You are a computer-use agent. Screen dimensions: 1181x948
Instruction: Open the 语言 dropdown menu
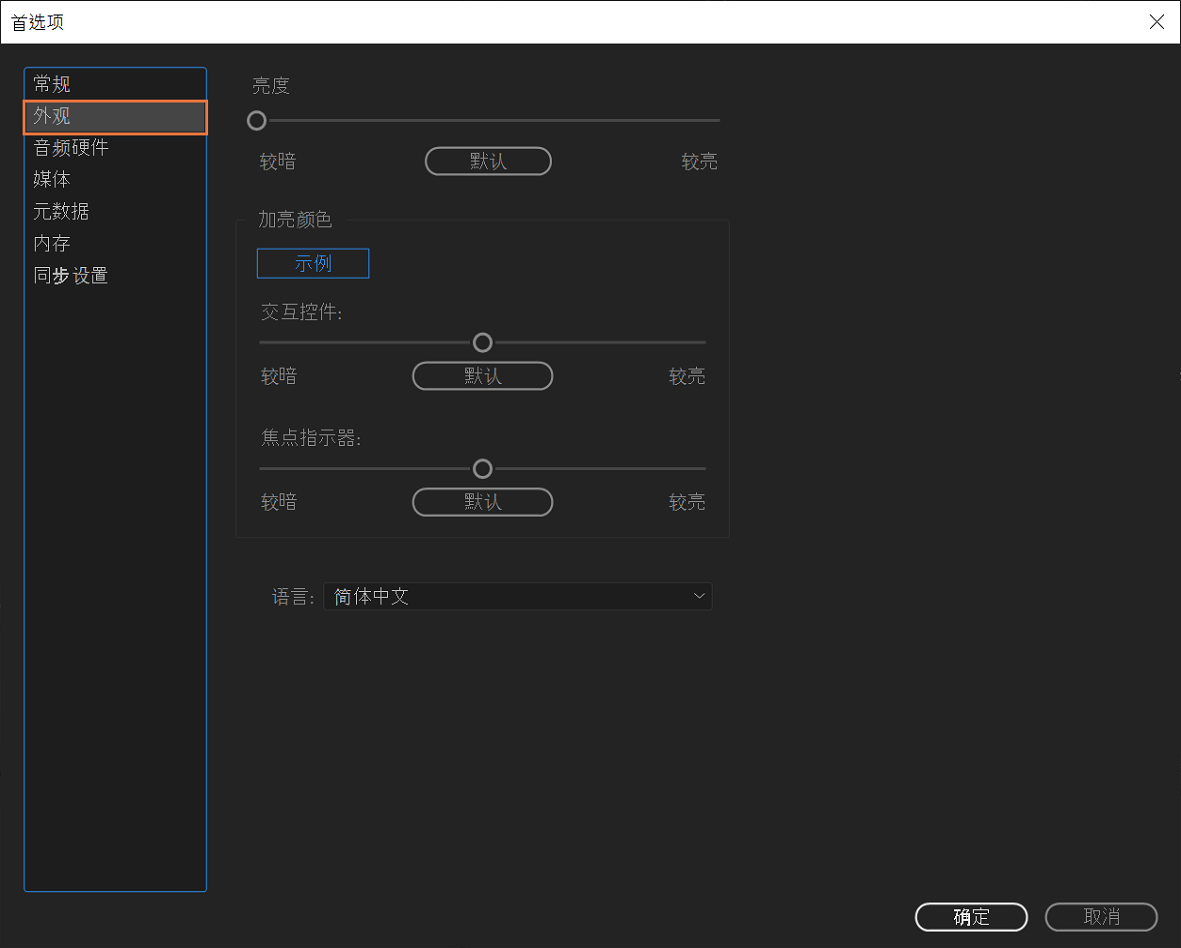(x=518, y=596)
